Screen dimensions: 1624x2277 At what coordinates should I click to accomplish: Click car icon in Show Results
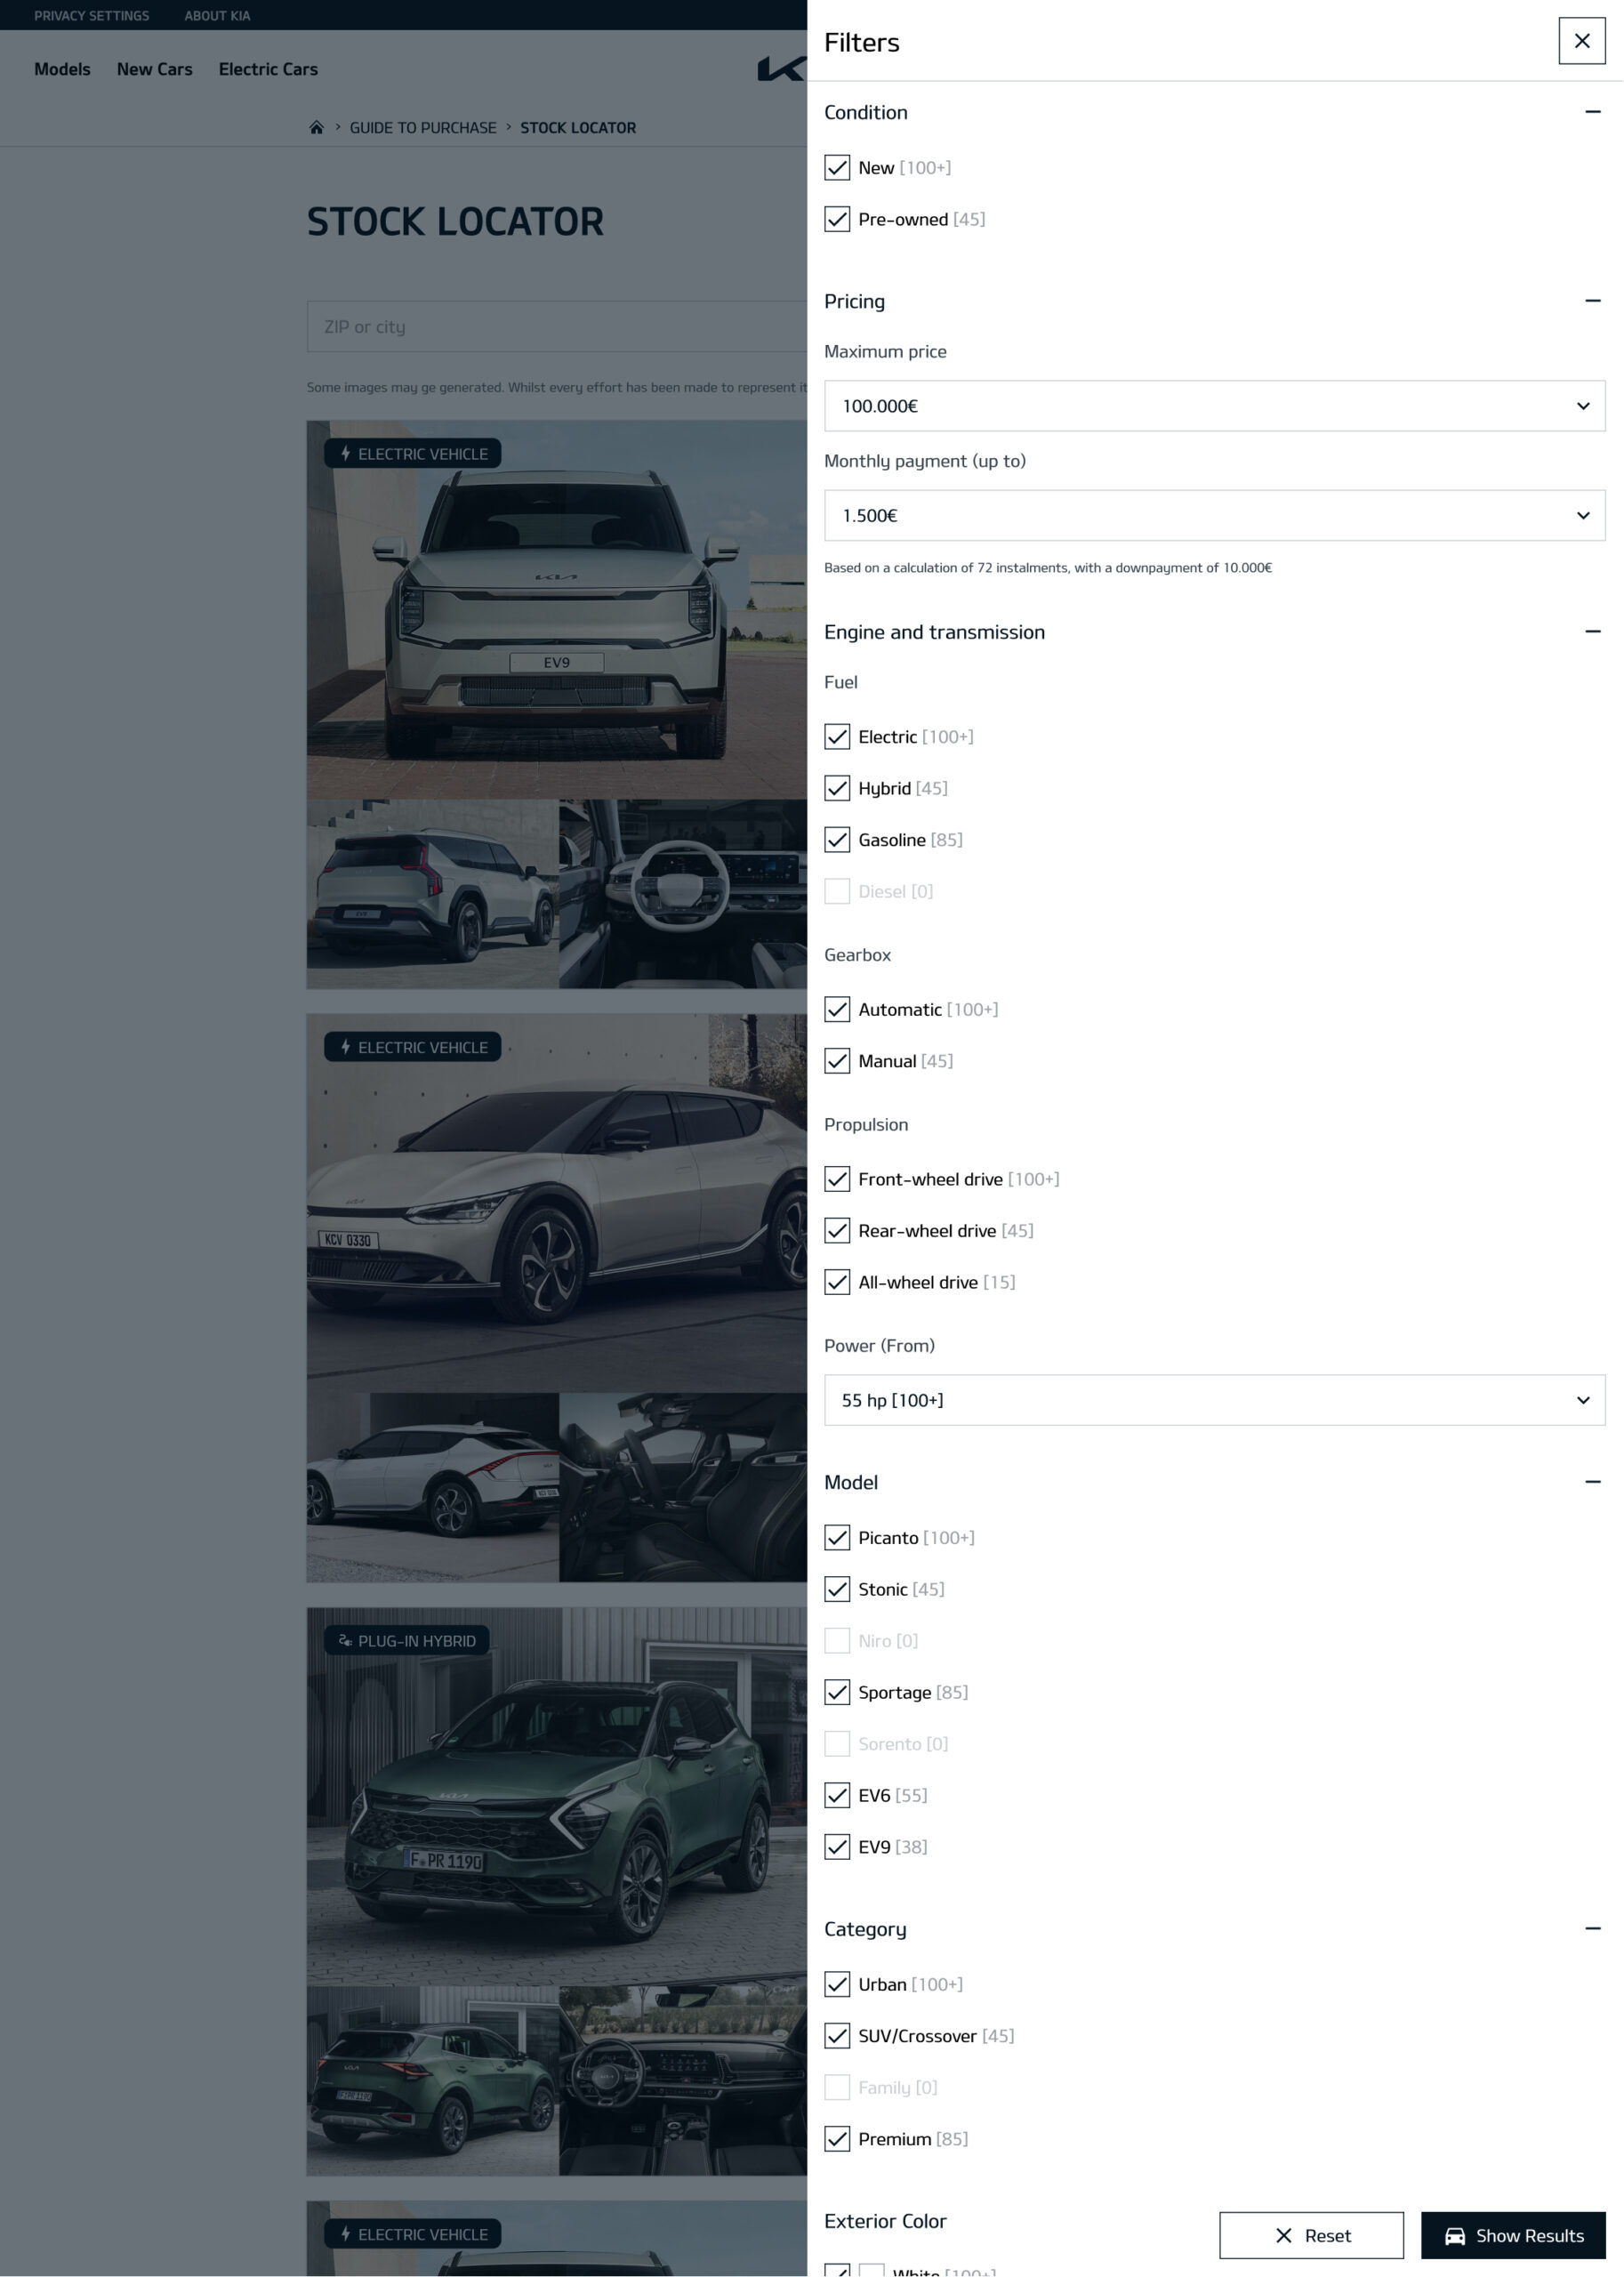1455,2236
